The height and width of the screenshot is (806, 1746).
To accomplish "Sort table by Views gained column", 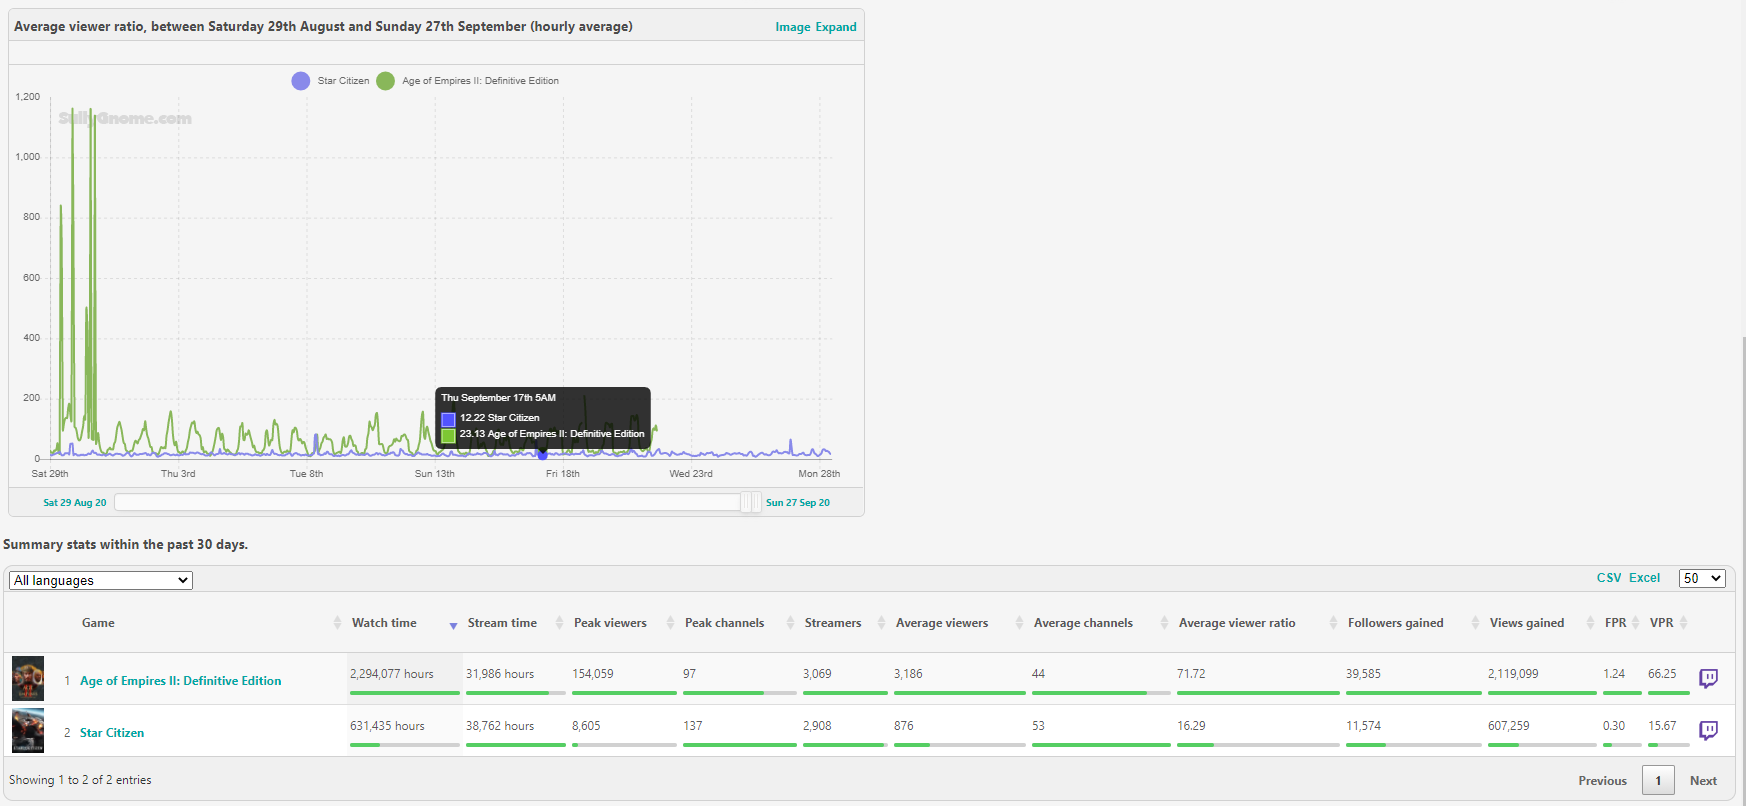I will [x=1527, y=623].
